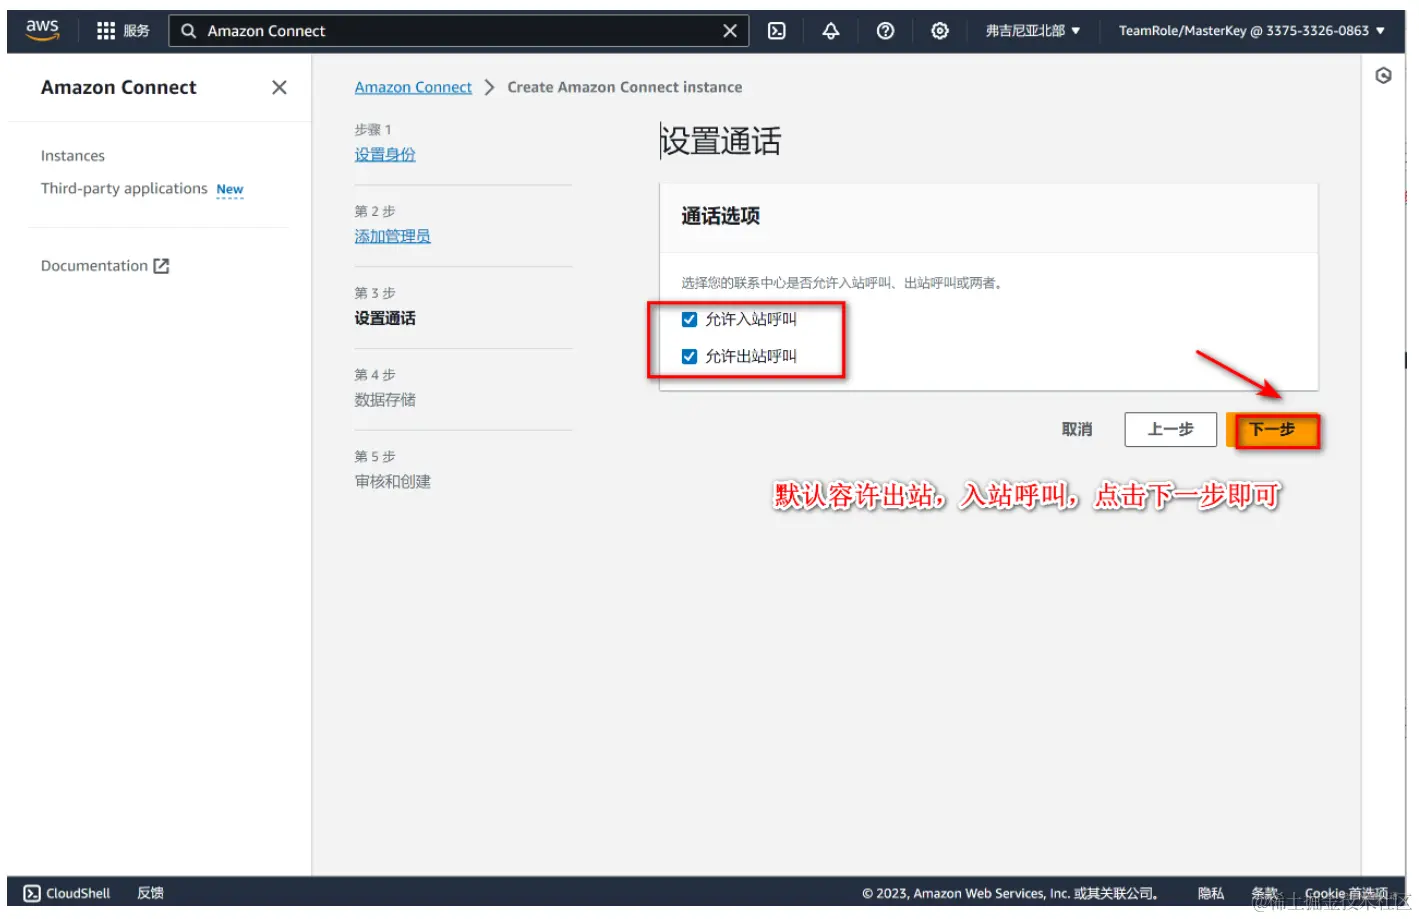Select the 设置通话 current step label
Screen dimensions: 1419x919
385,318
